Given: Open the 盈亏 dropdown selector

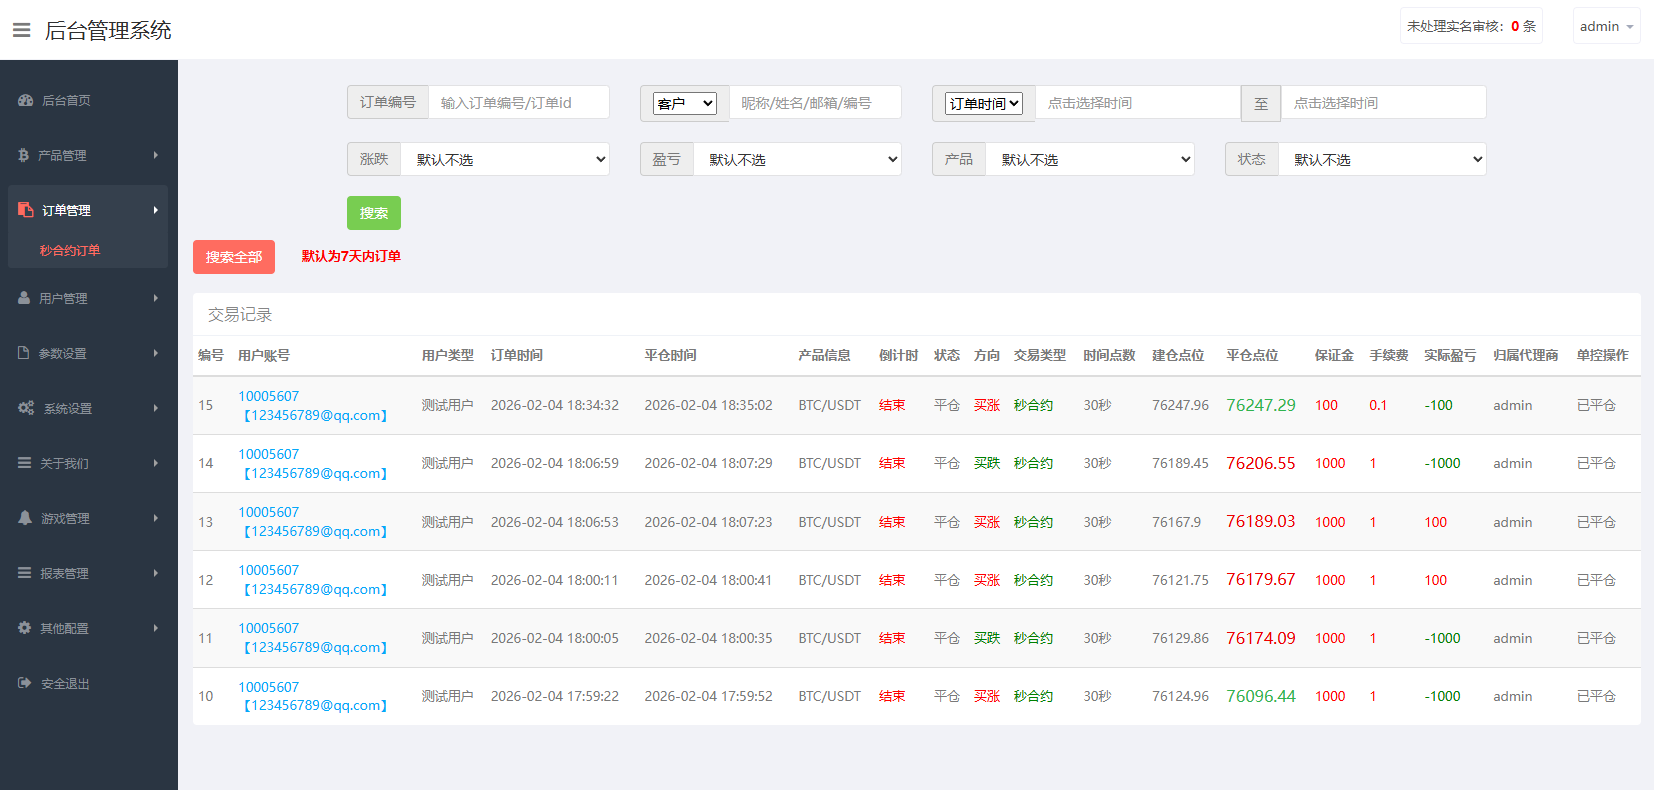Looking at the screenshot, I should [x=797, y=160].
